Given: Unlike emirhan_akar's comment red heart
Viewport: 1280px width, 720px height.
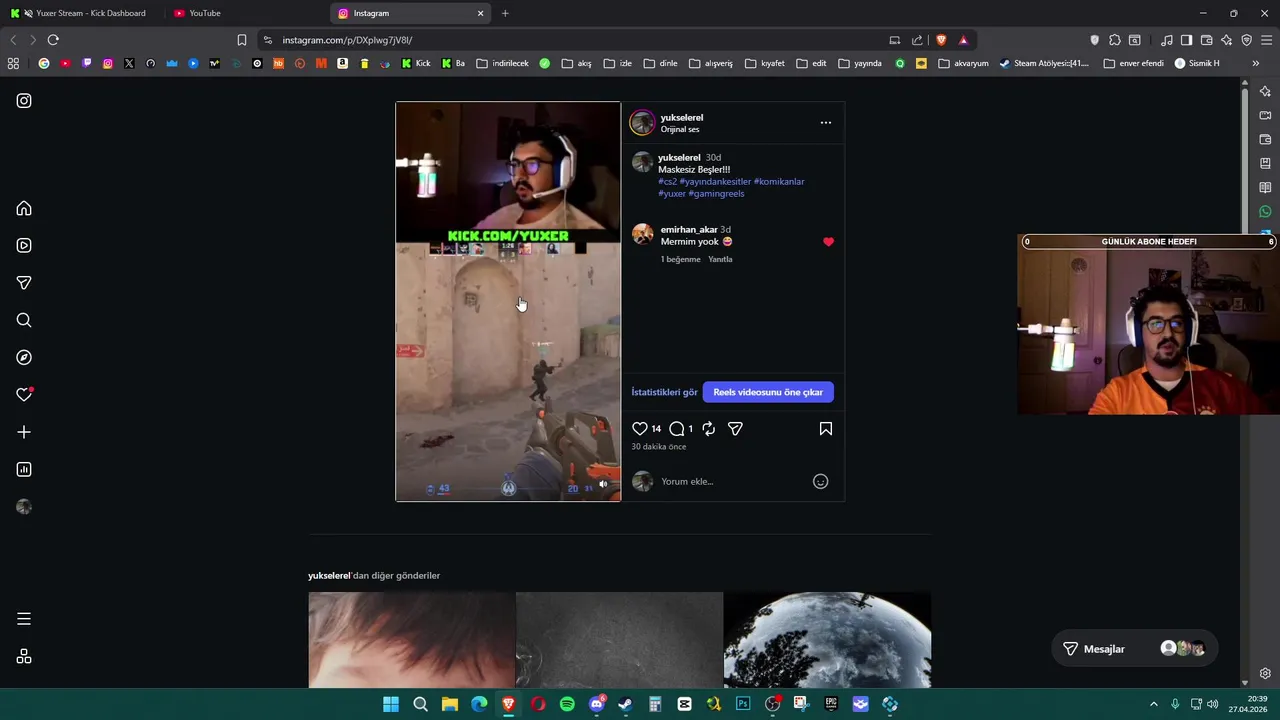Looking at the screenshot, I should [828, 242].
